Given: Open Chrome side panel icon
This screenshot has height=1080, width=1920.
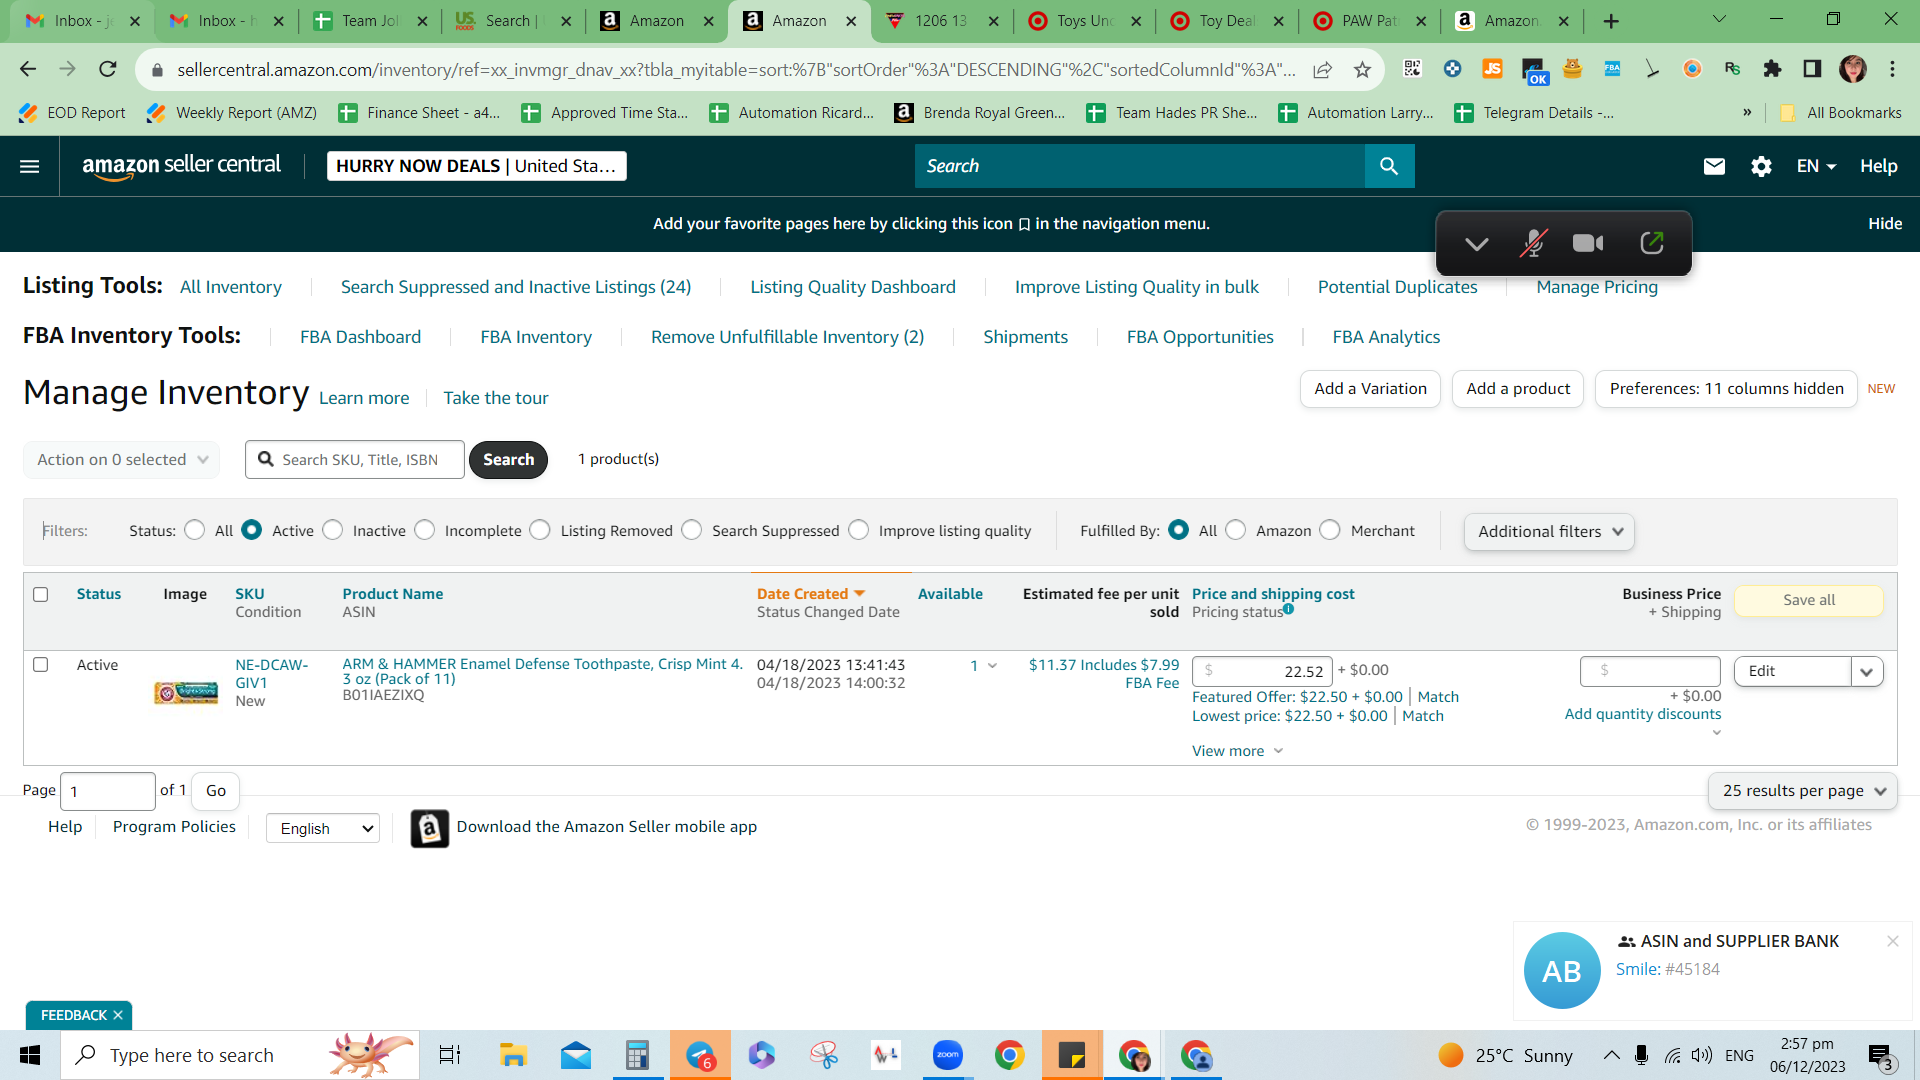Looking at the screenshot, I should (1812, 69).
